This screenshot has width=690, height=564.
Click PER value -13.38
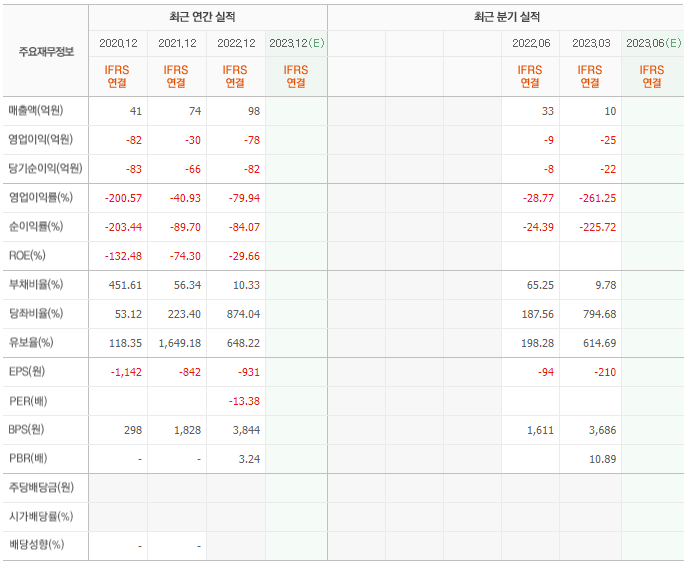coord(244,401)
